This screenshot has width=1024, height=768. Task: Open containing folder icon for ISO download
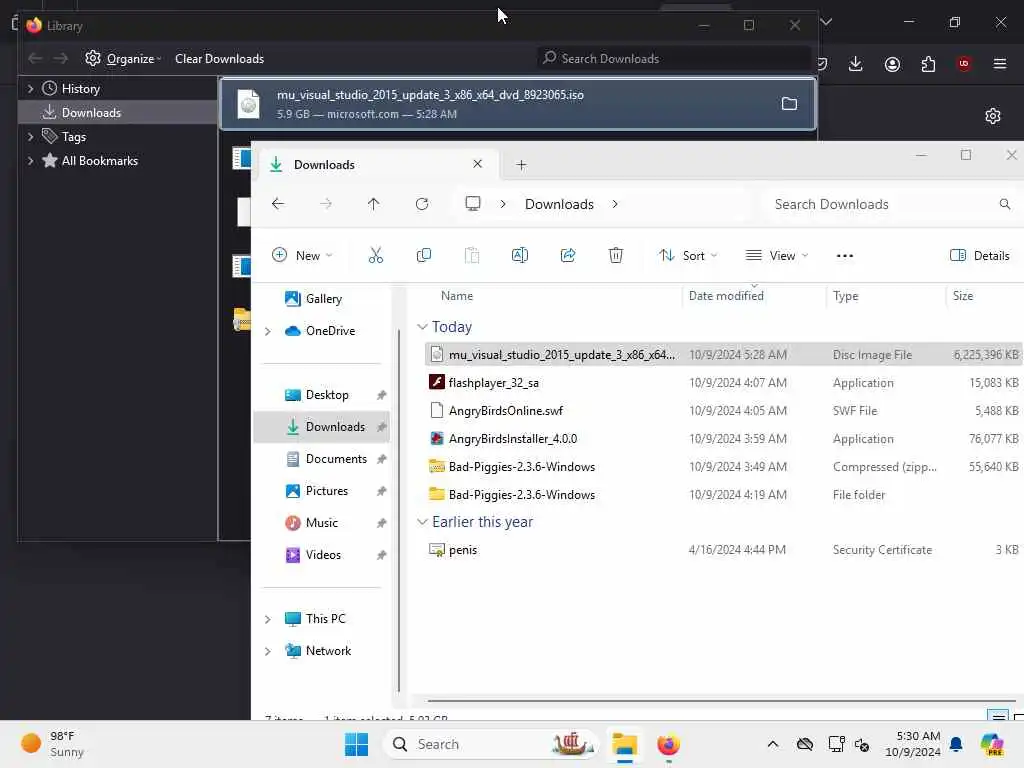pyautogui.click(x=789, y=104)
